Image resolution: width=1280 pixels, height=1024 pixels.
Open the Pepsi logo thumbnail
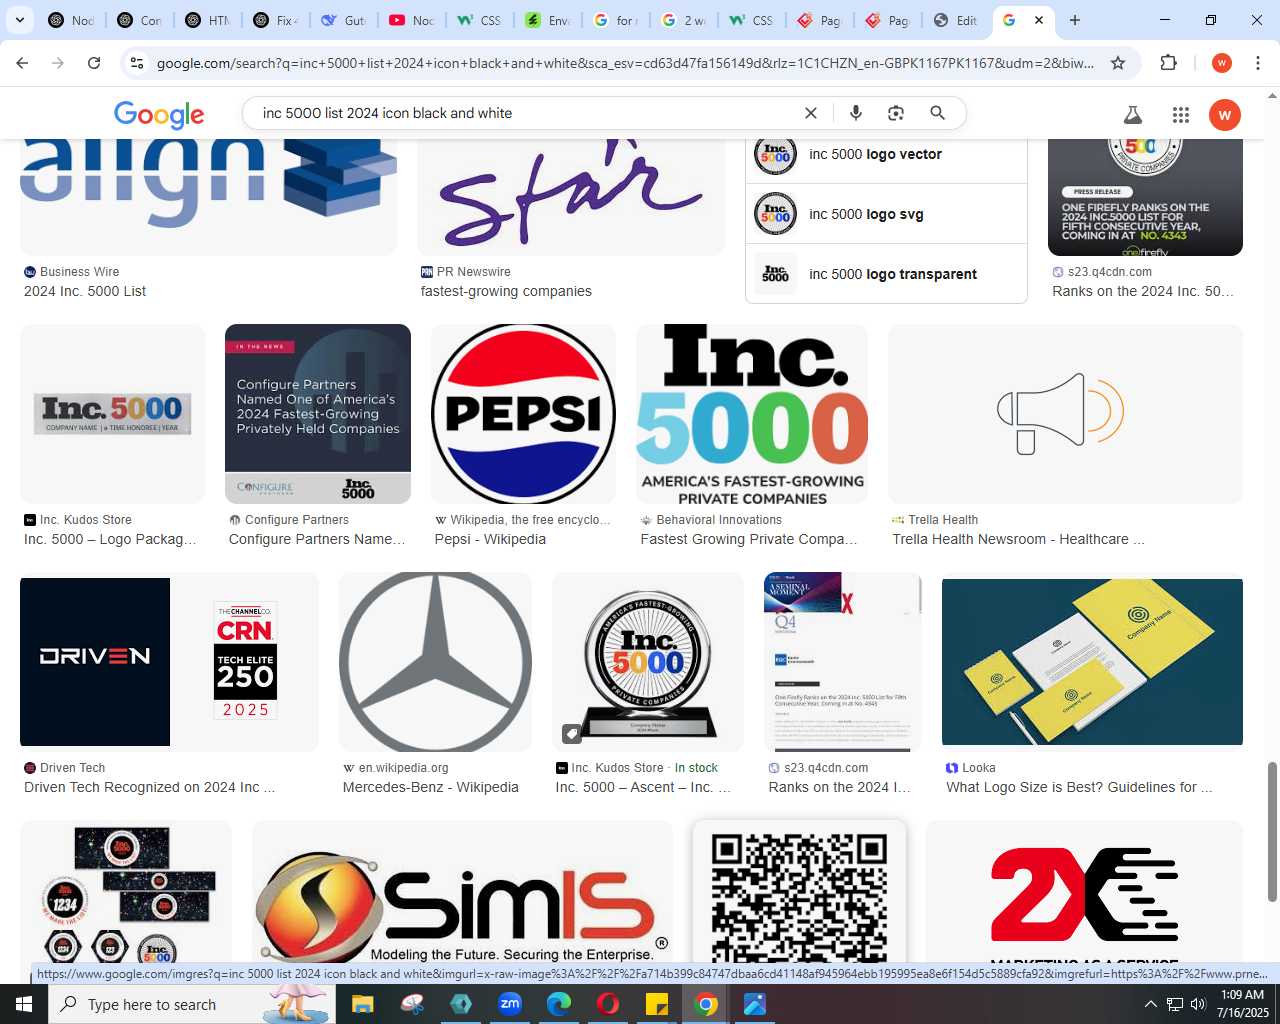coord(523,414)
